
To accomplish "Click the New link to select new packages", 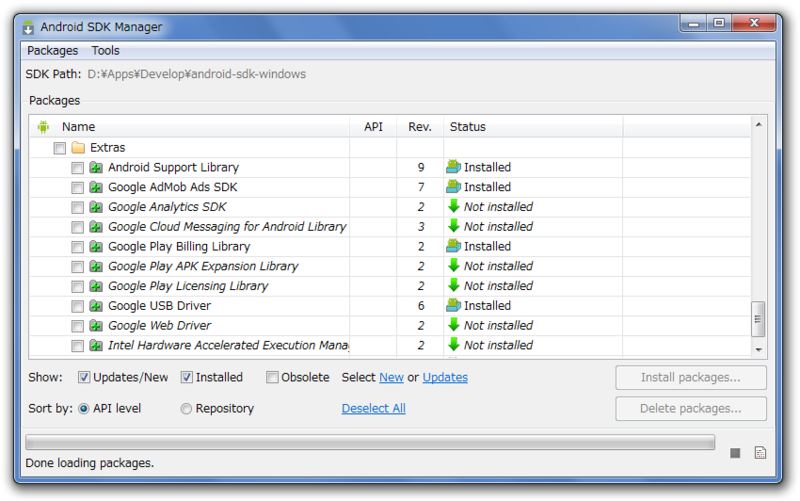I will click(391, 378).
